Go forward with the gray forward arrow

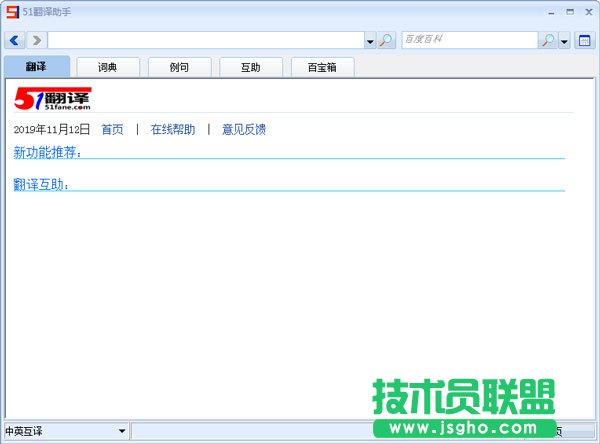click(37, 40)
